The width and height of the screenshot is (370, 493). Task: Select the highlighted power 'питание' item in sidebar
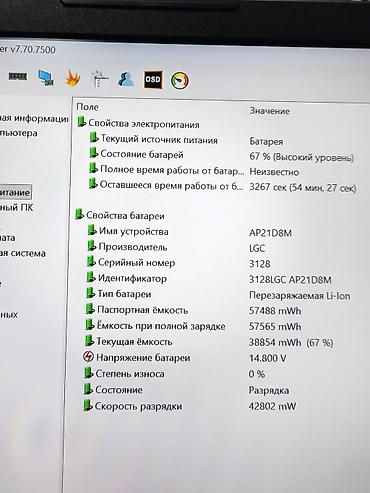[x=16, y=192]
